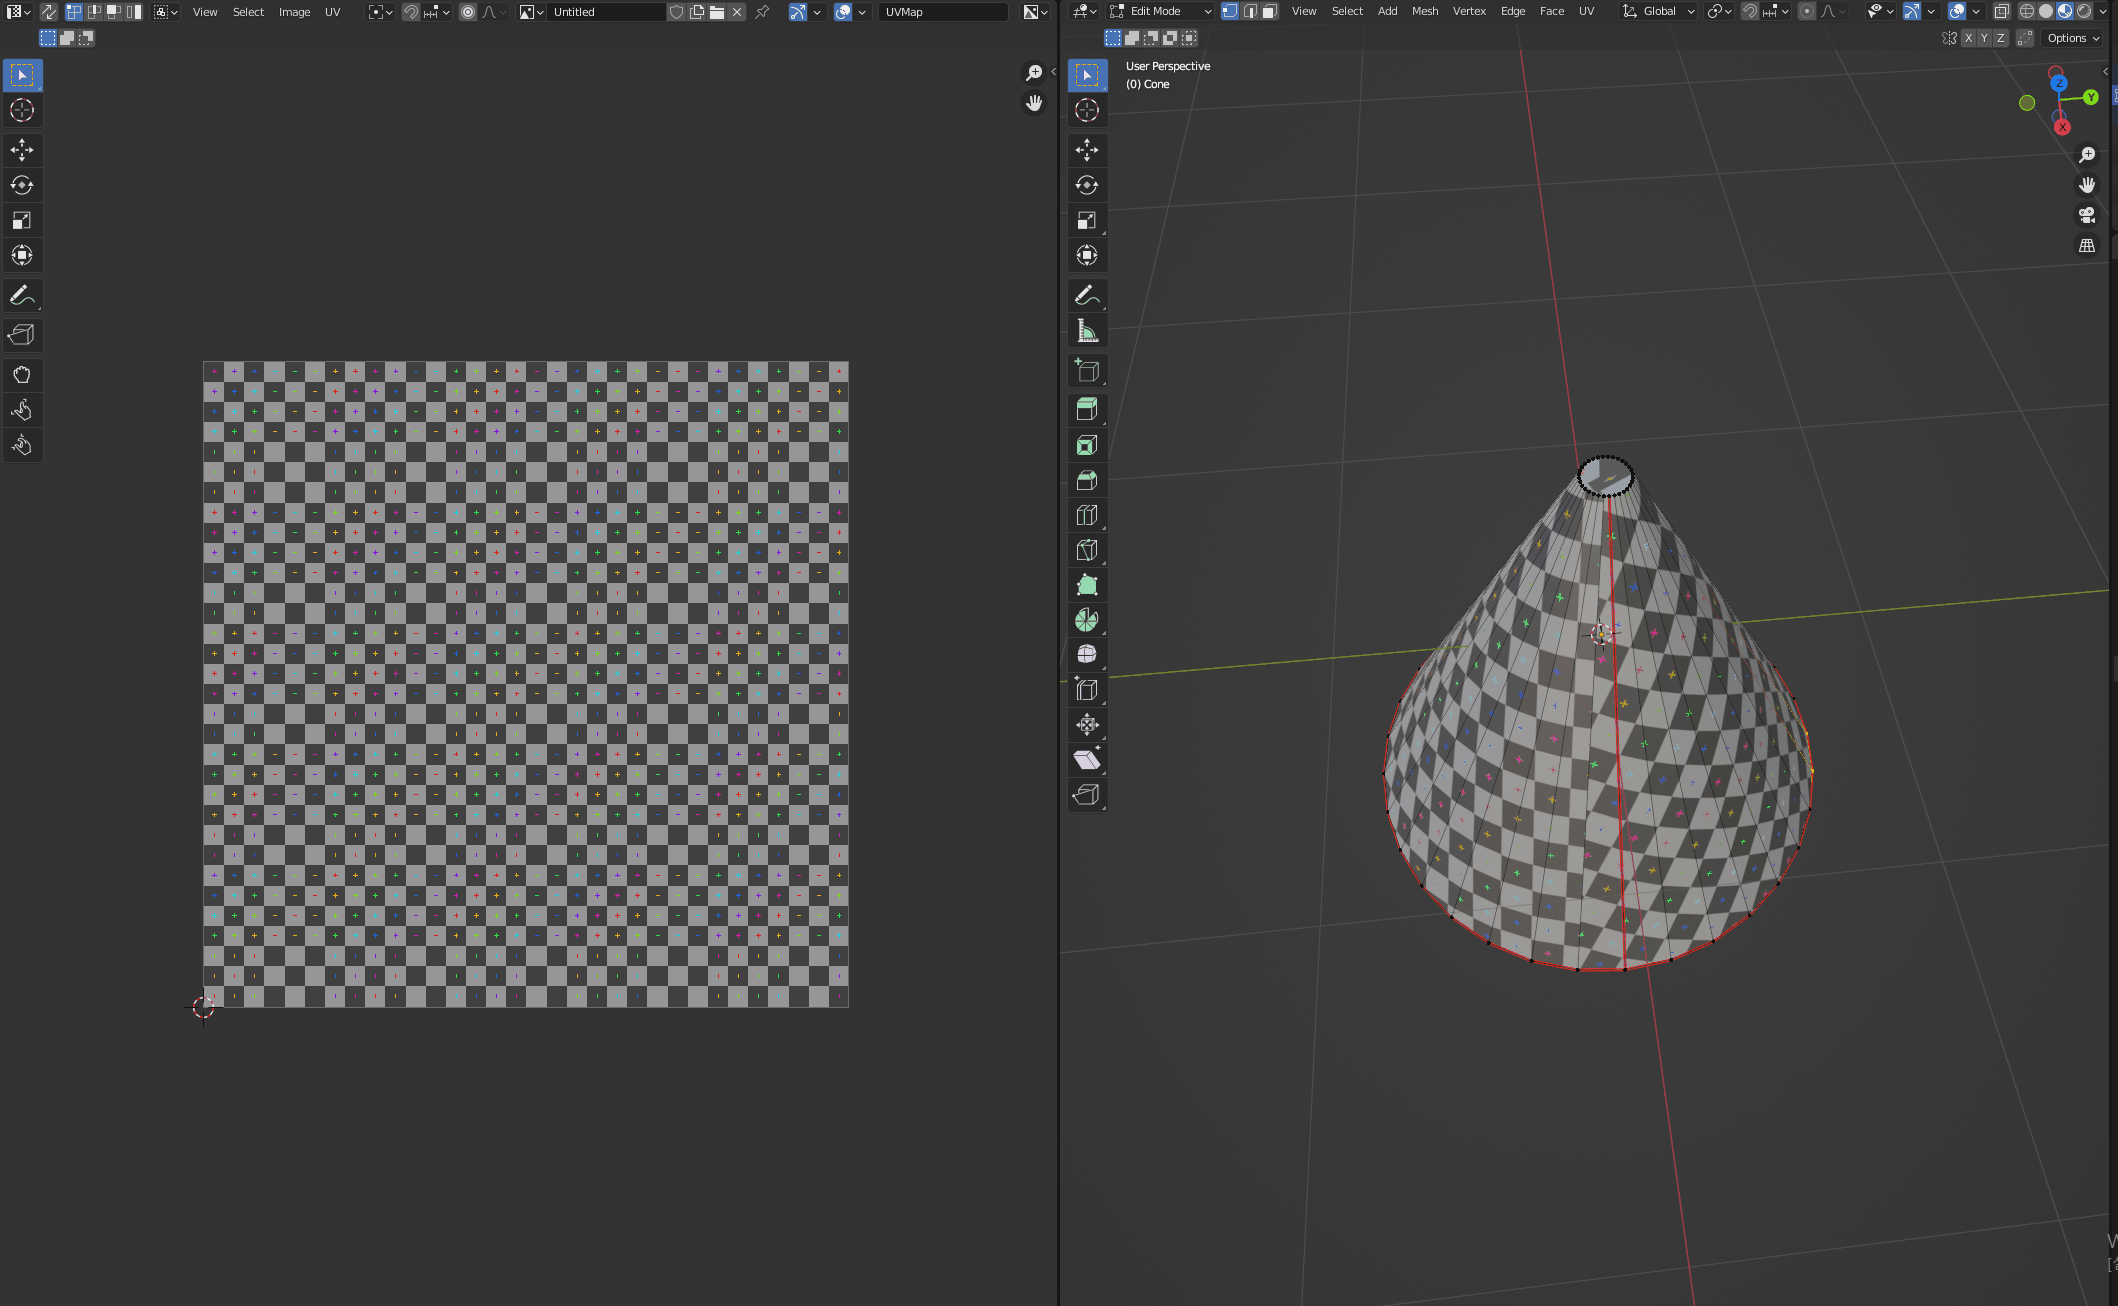Click the UVMap field
Image resolution: width=2118 pixels, height=1306 pixels.
coord(942,12)
